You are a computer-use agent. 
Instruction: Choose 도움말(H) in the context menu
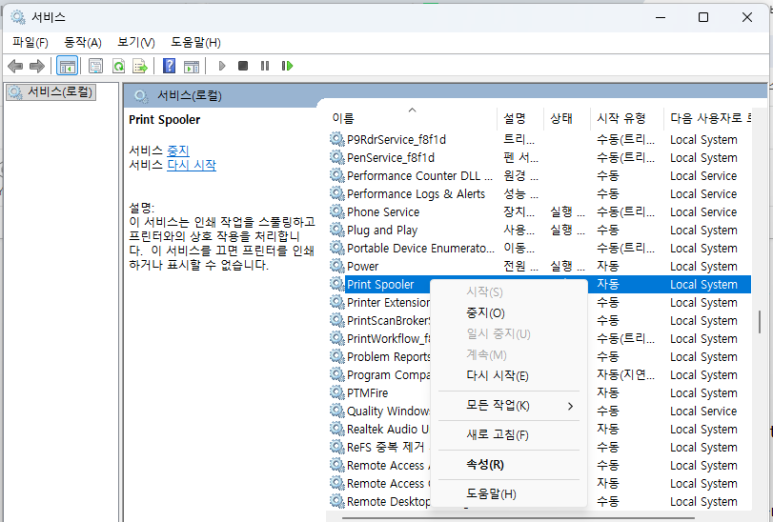coord(491,494)
